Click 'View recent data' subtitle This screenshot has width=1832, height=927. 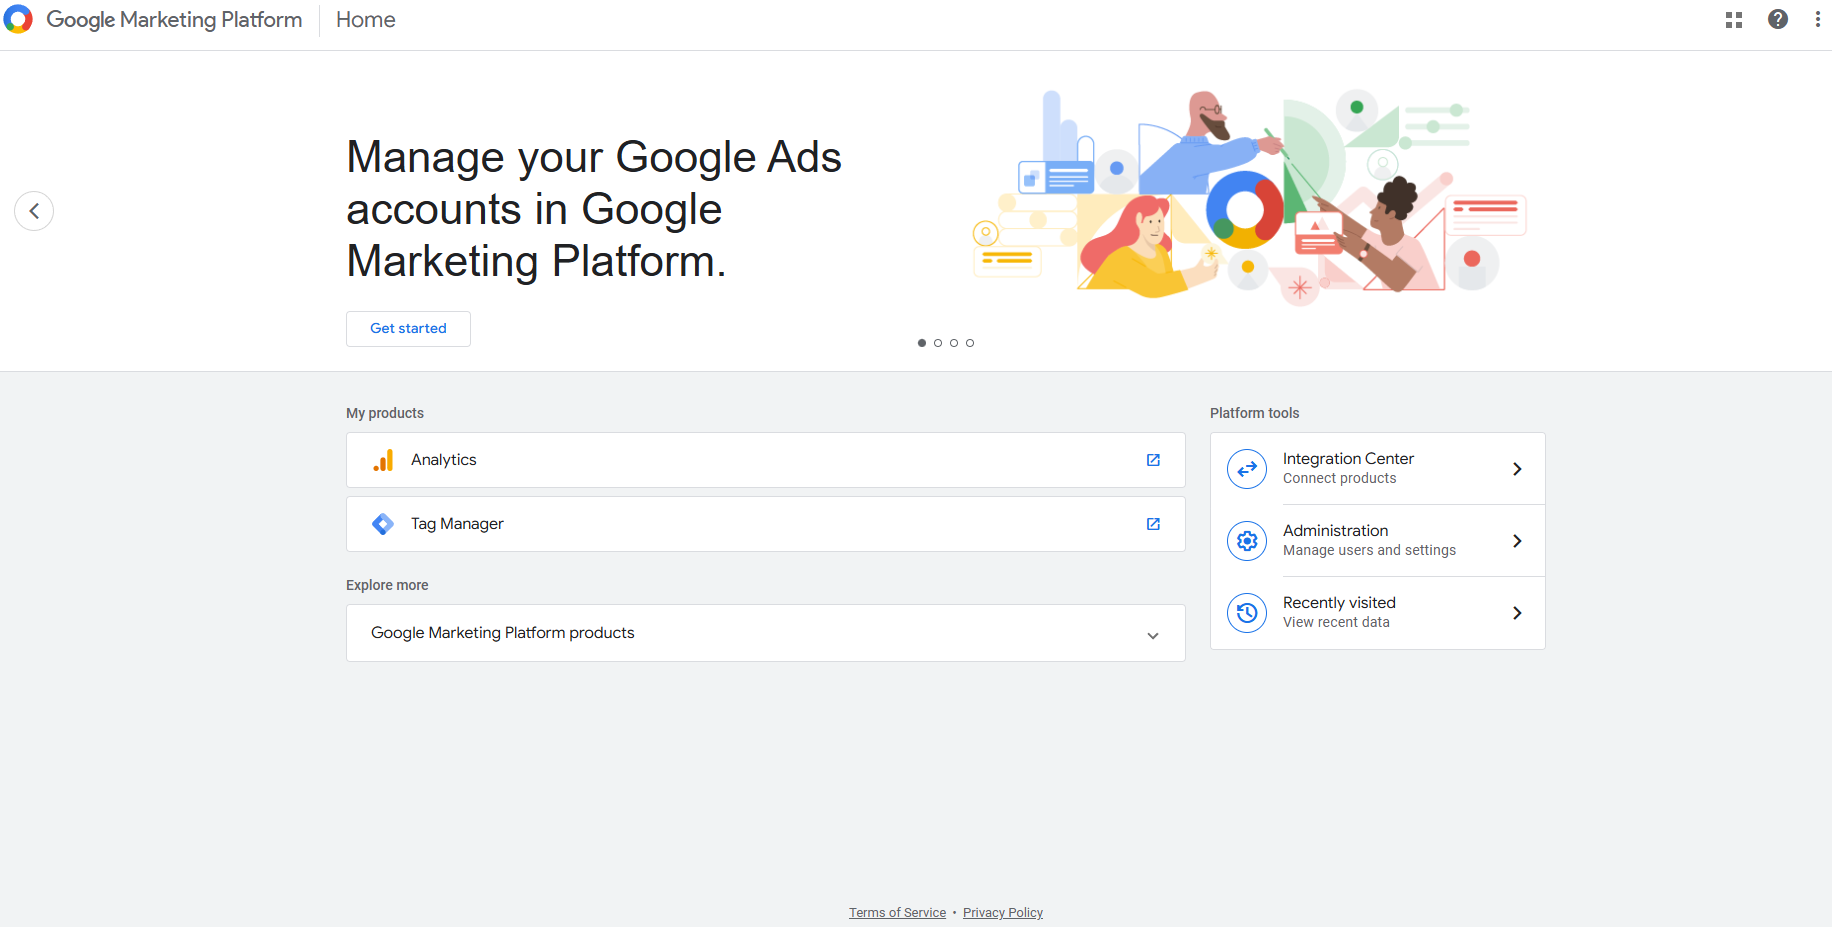click(1336, 623)
